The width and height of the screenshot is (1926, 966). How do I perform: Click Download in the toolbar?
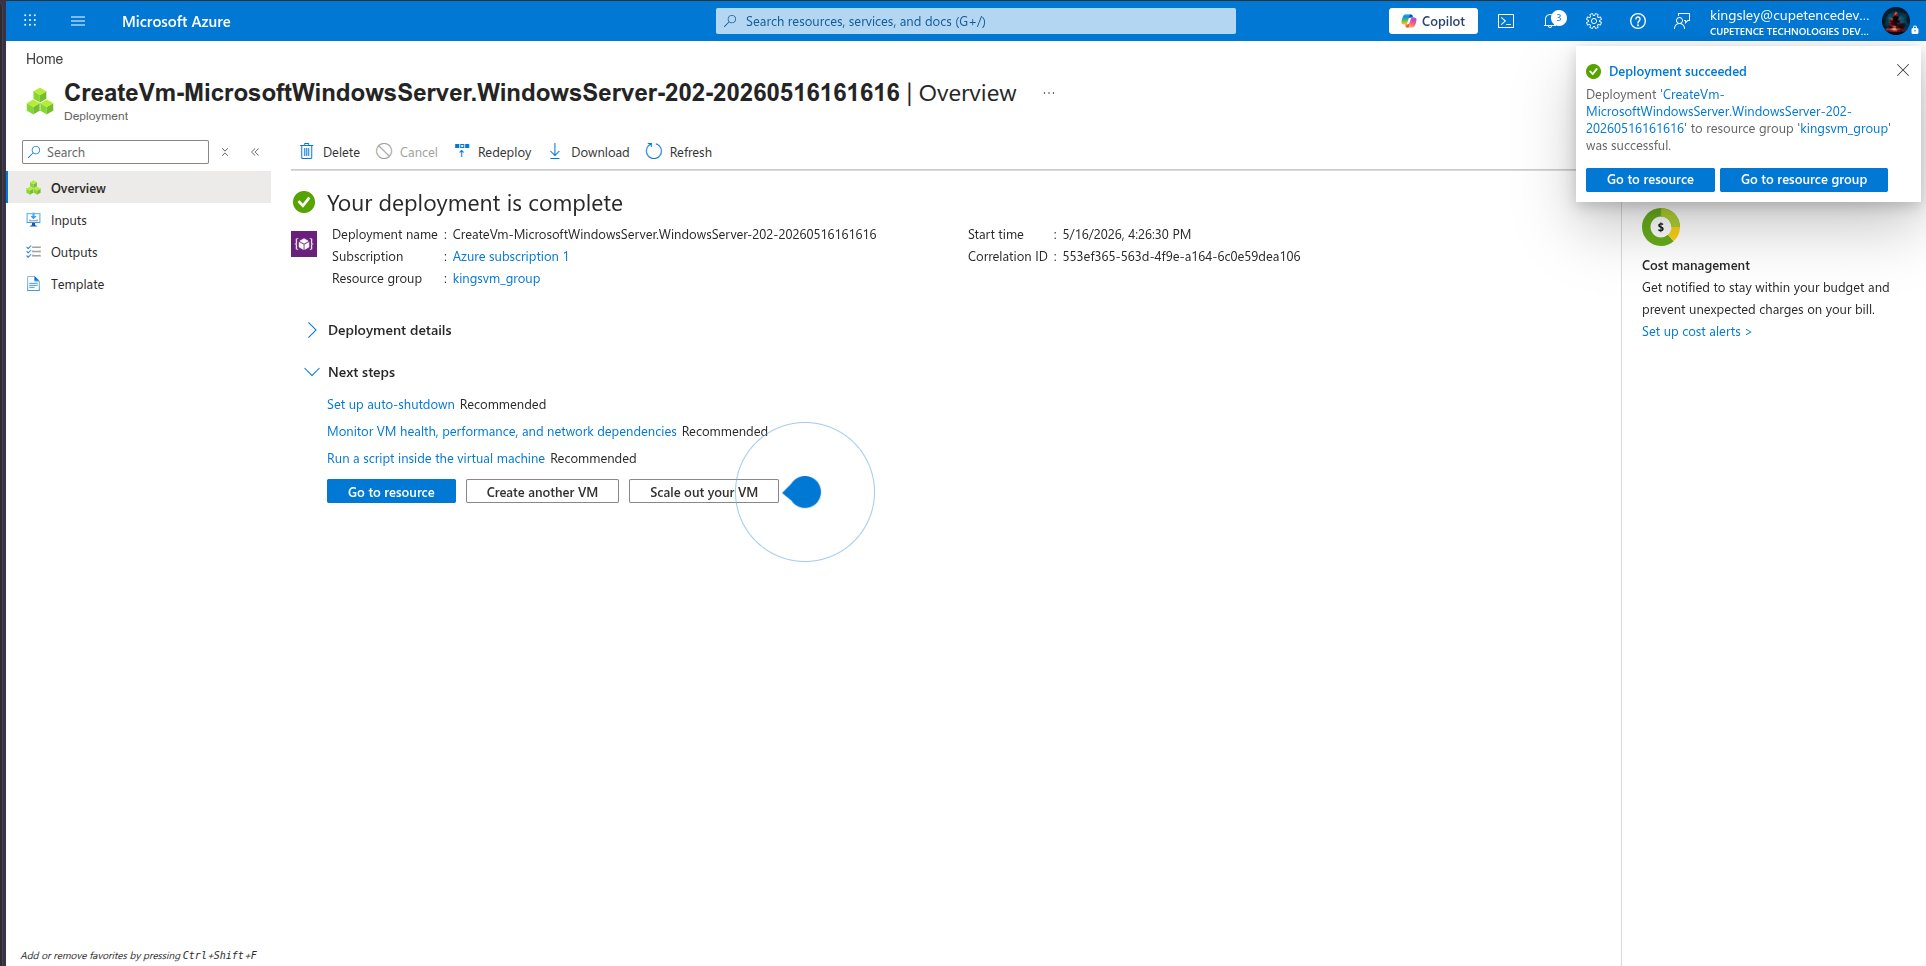(589, 152)
